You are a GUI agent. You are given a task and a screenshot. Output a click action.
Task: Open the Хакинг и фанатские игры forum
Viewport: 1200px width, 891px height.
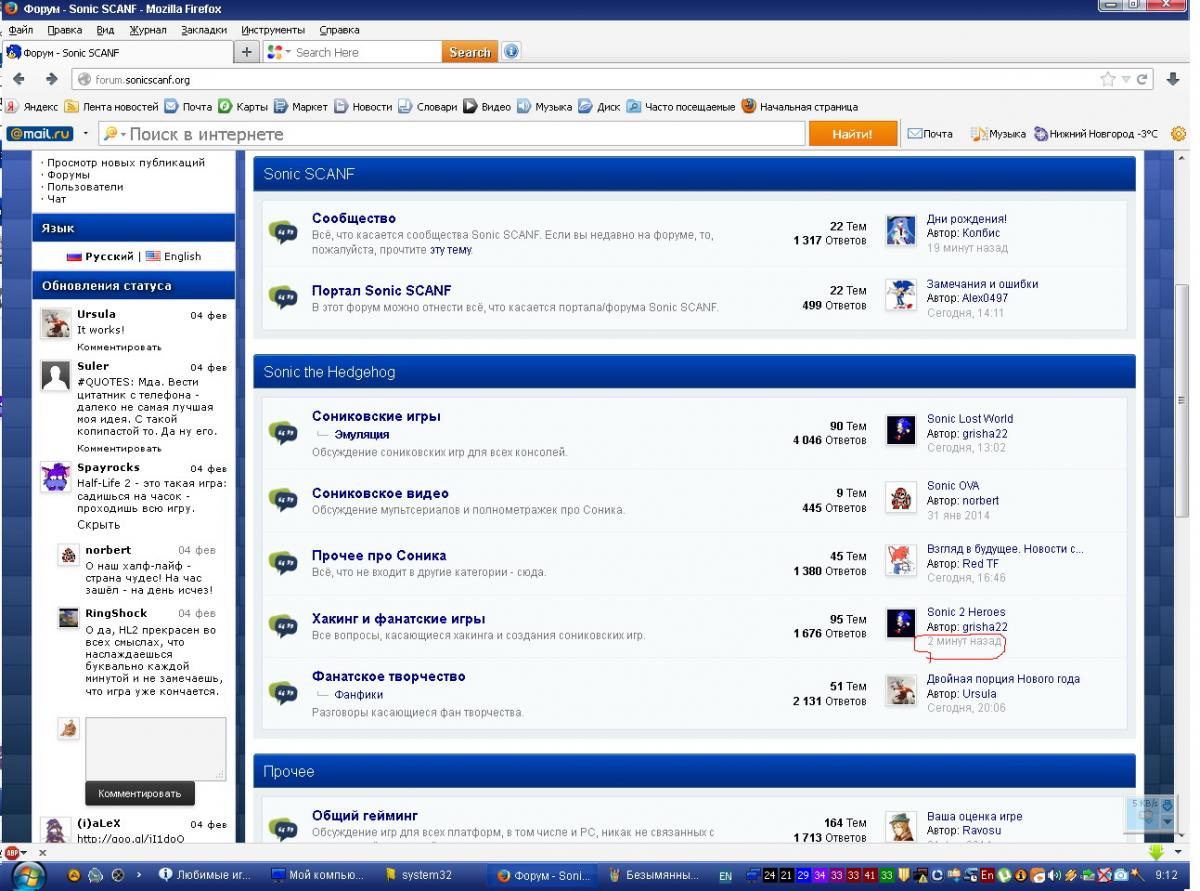click(x=398, y=619)
